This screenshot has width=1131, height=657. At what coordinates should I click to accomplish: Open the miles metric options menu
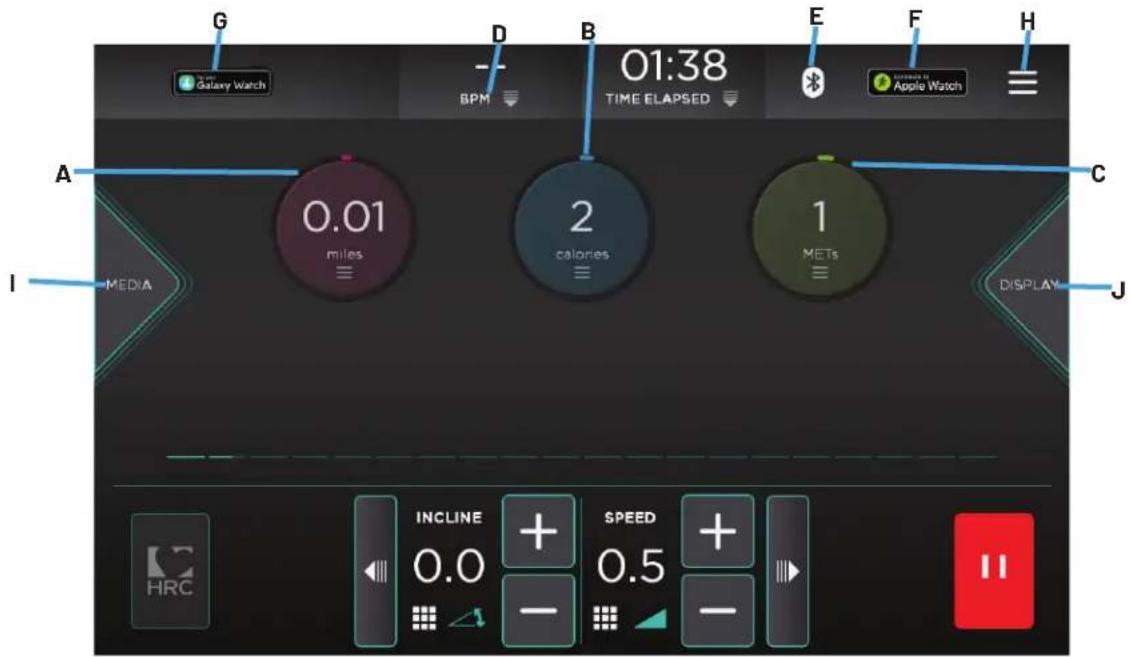pos(344,273)
